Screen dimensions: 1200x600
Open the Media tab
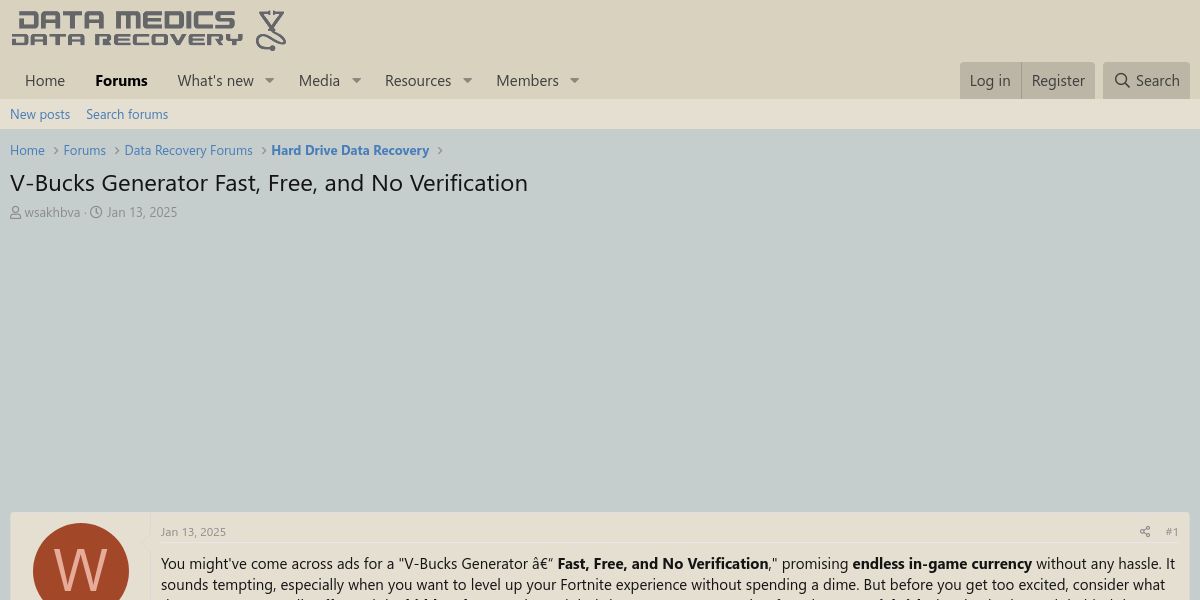coord(319,81)
